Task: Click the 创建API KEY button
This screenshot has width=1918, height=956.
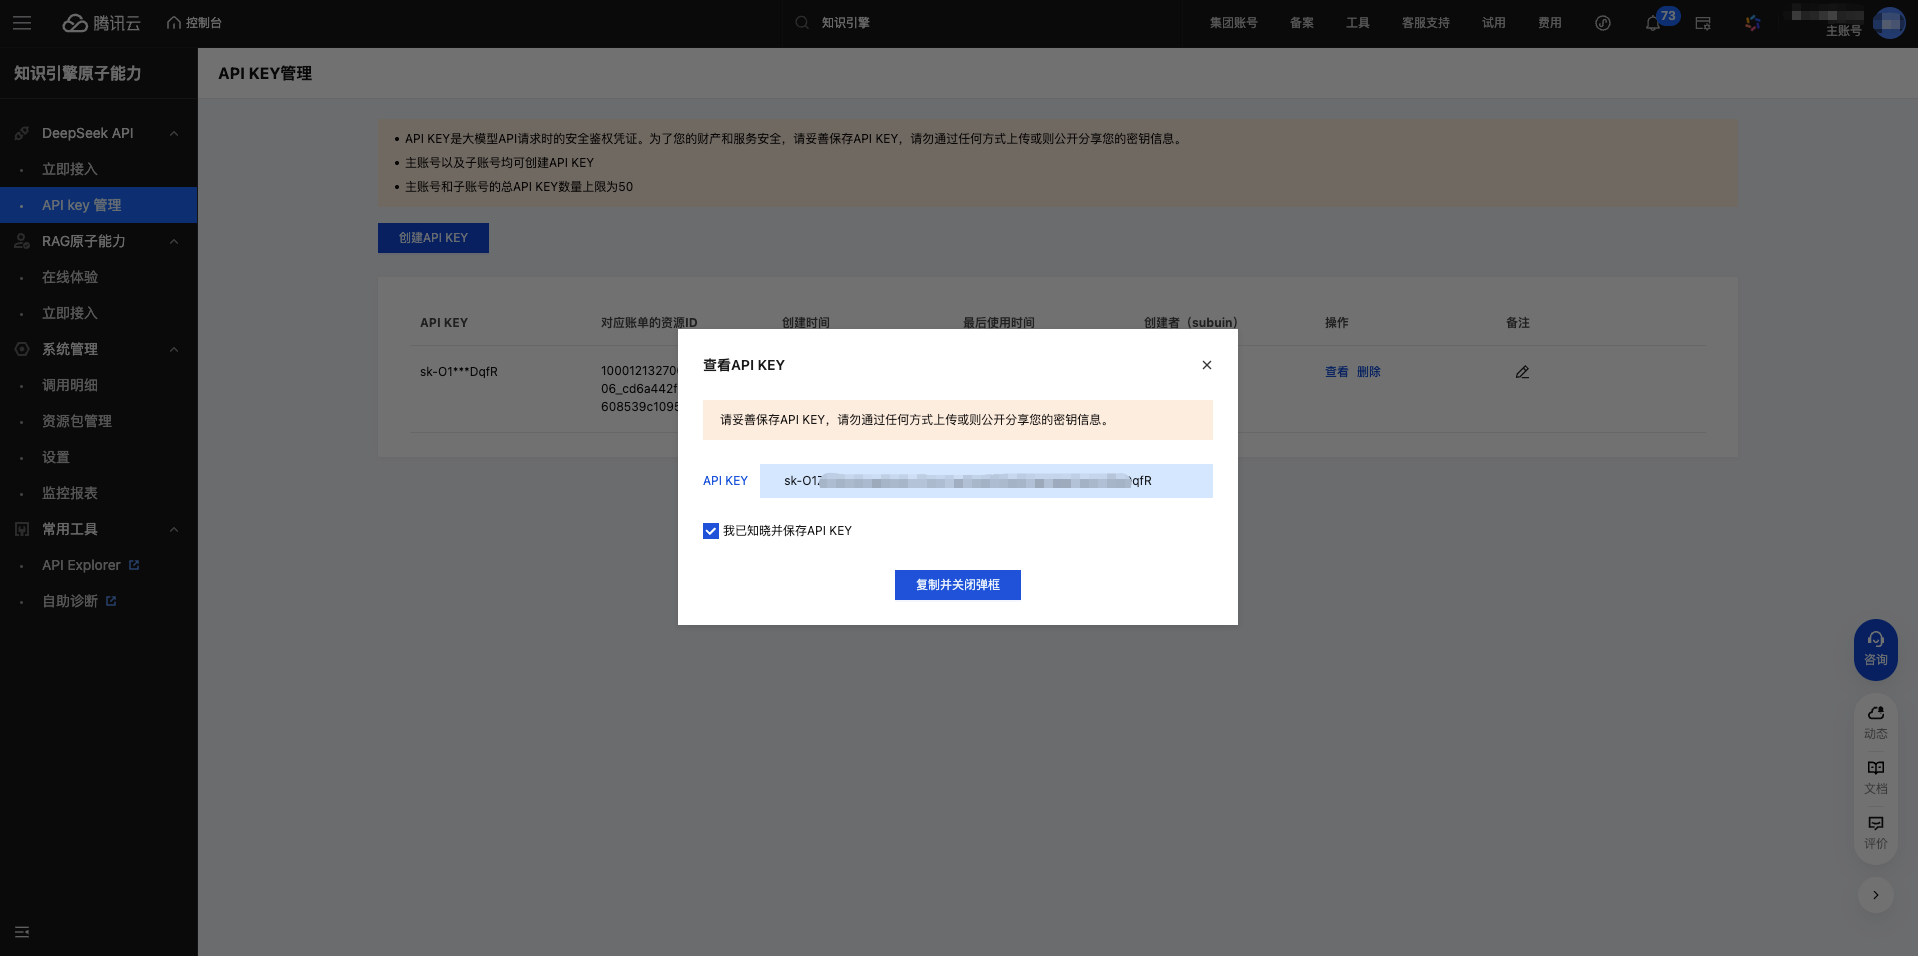Action: (x=433, y=238)
